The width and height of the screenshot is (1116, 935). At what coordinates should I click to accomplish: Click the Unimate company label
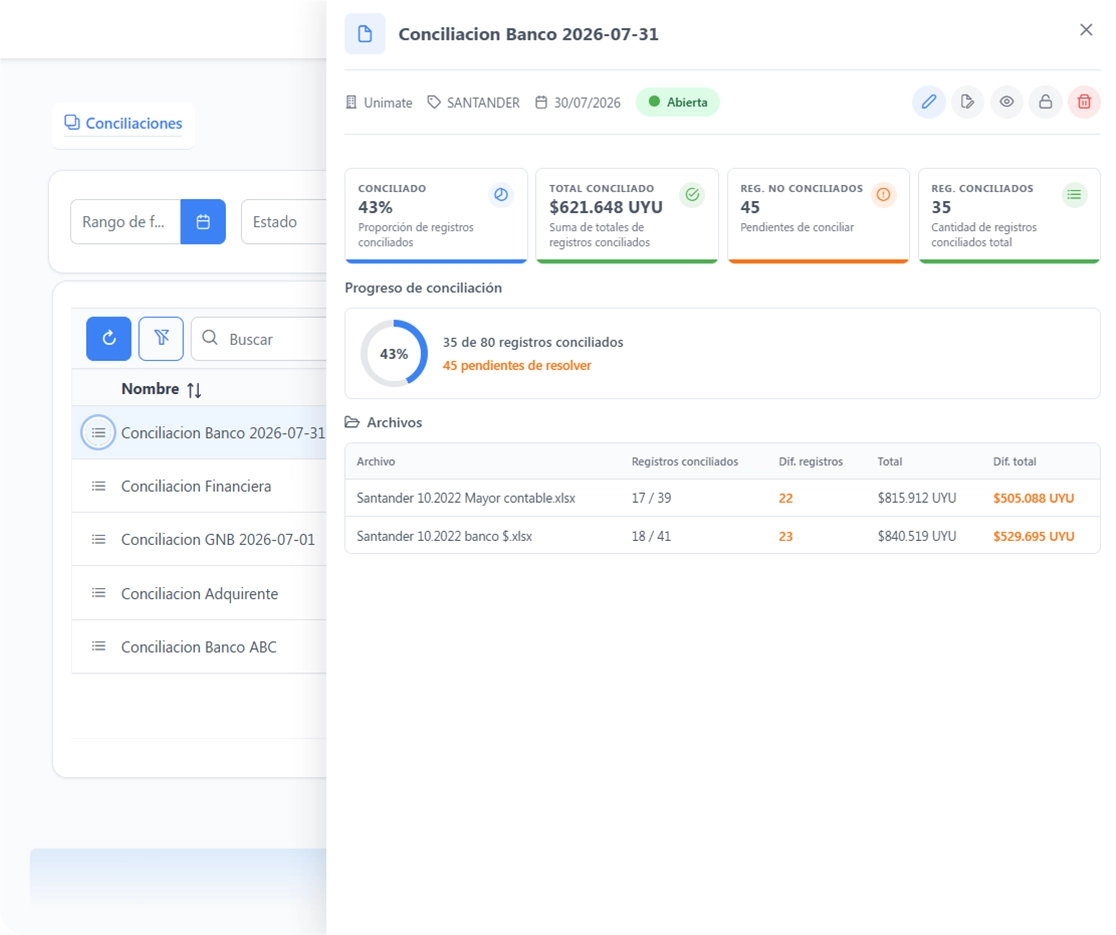tap(388, 102)
